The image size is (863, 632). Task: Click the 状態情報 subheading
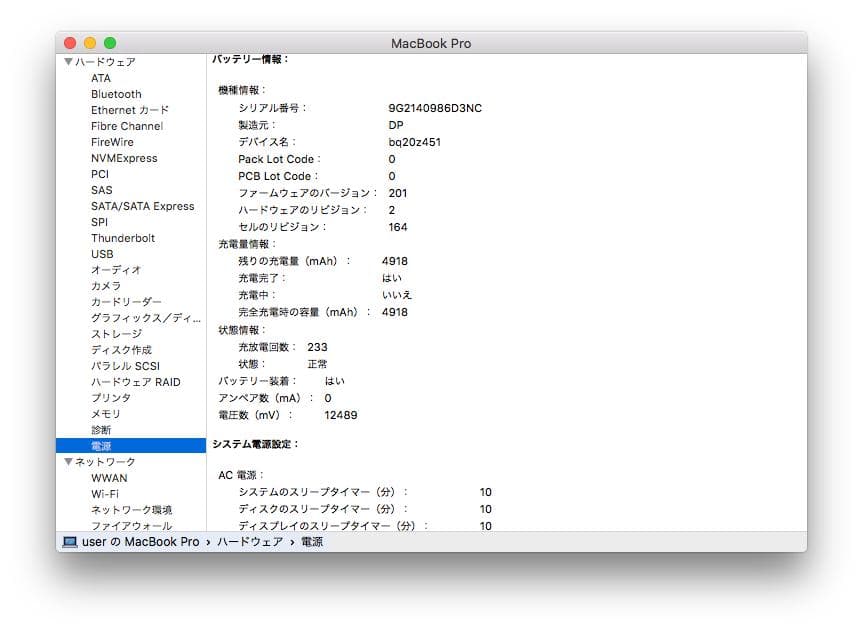pos(242,330)
